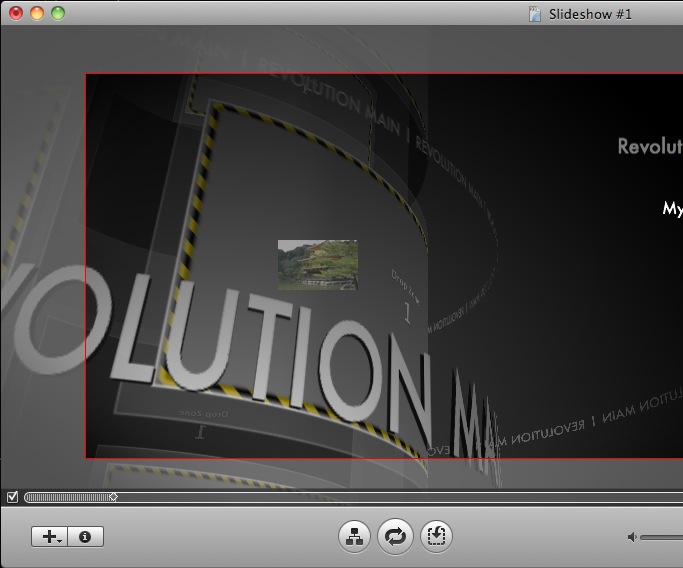Screen dimensions: 683x568
Task: Close the window with red button
Action: pos(16,13)
